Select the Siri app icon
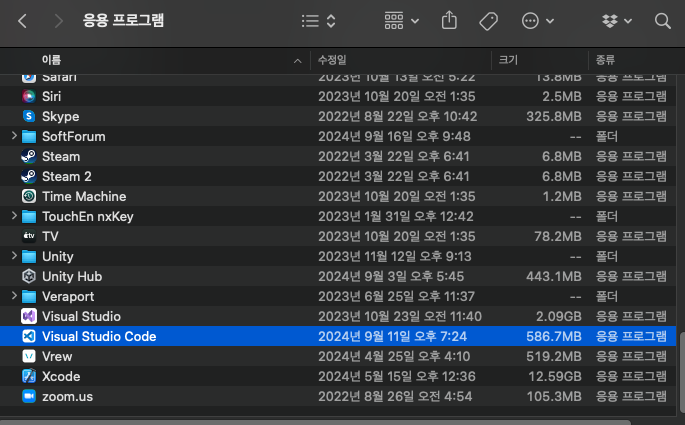 click(29, 96)
